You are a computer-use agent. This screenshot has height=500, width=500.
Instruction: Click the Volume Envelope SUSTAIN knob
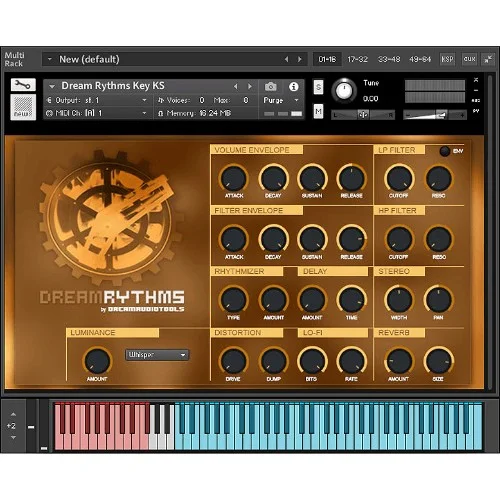(x=312, y=178)
